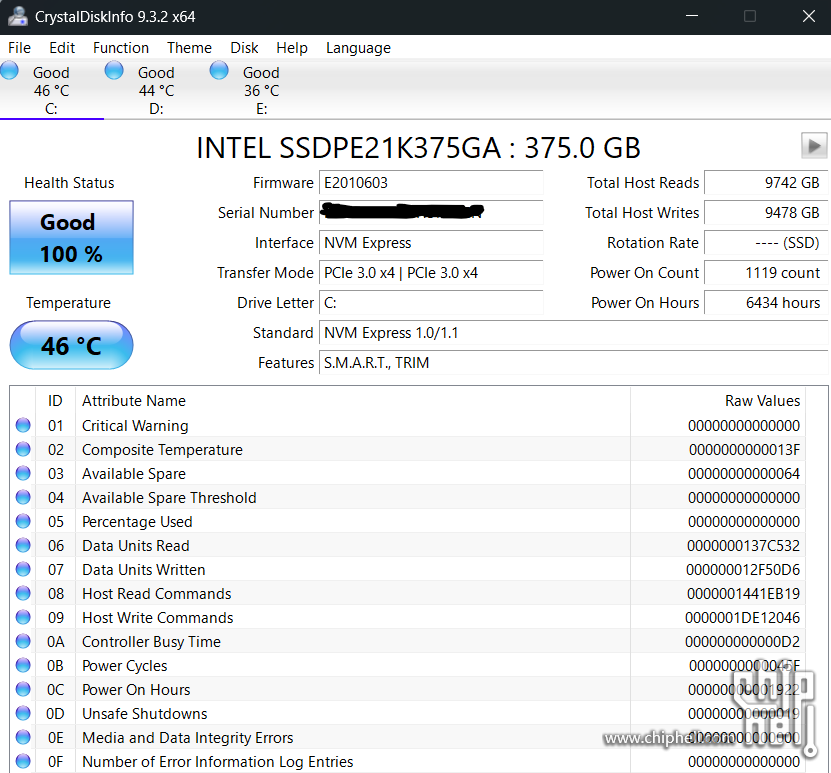Select the Composite Temperature attribute name
This screenshot has width=831, height=773.
pyautogui.click(x=162, y=450)
